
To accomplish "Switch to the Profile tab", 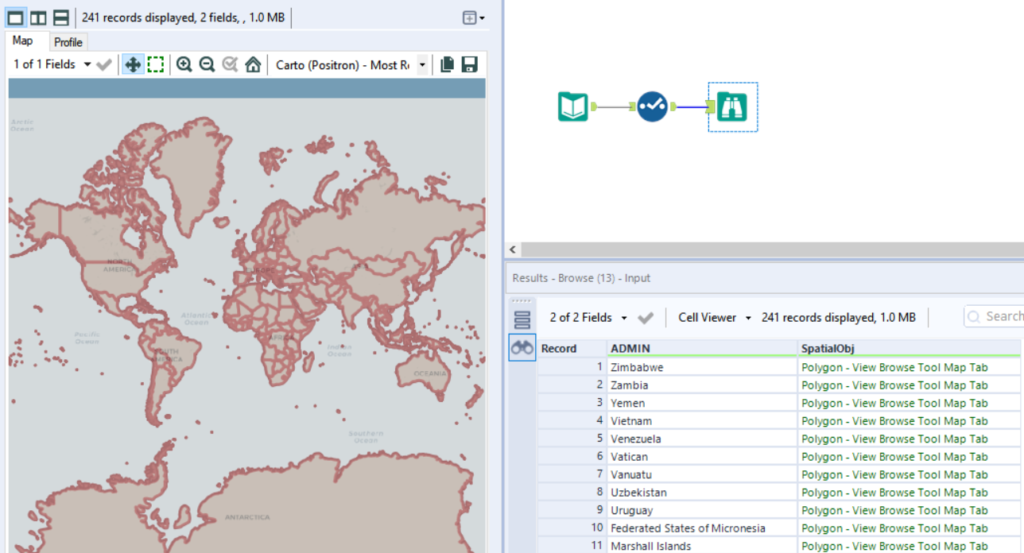I will tap(68, 42).
